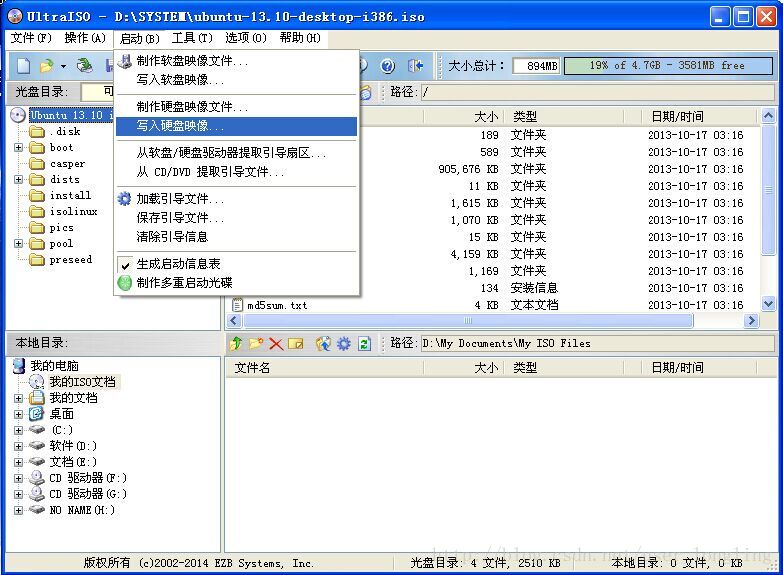The height and width of the screenshot is (575, 783).
Task: Click the green disc icon beside 制作多重启动光碟
Action: pyautogui.click(x=124, y=283)
